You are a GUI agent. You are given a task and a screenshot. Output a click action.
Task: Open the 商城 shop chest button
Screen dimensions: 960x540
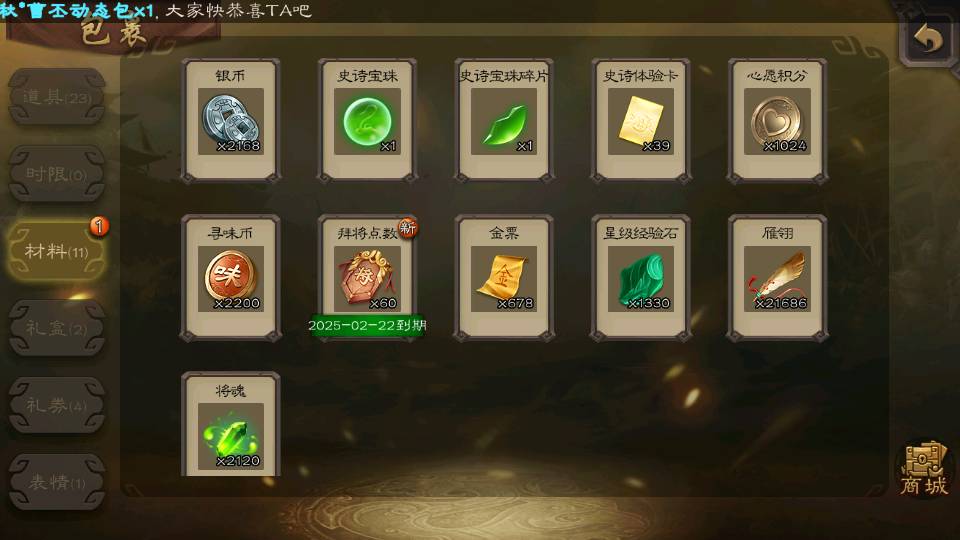924,470
